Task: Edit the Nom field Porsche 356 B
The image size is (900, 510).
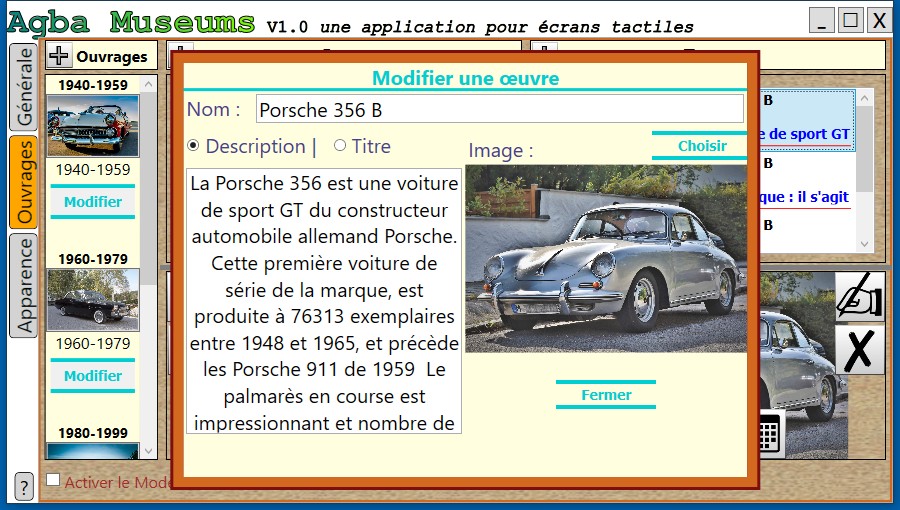Action: [x=499, y=110]
